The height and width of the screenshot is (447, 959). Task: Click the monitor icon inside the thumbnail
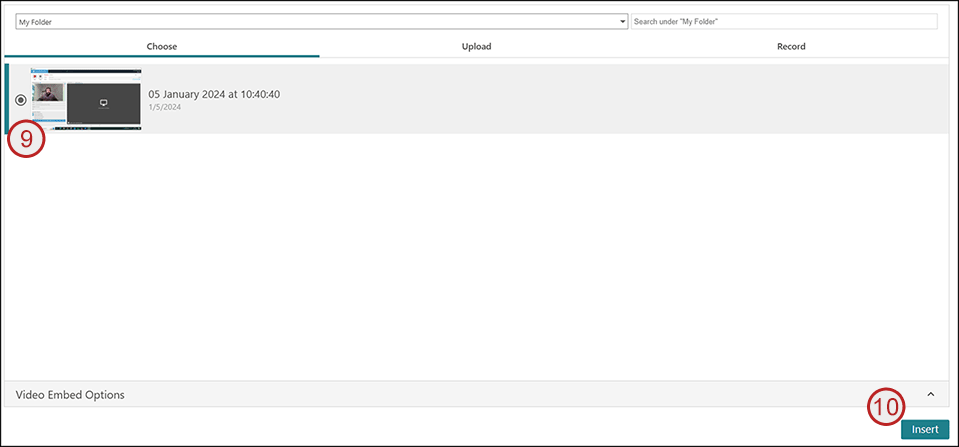click(x=103, y=103)
